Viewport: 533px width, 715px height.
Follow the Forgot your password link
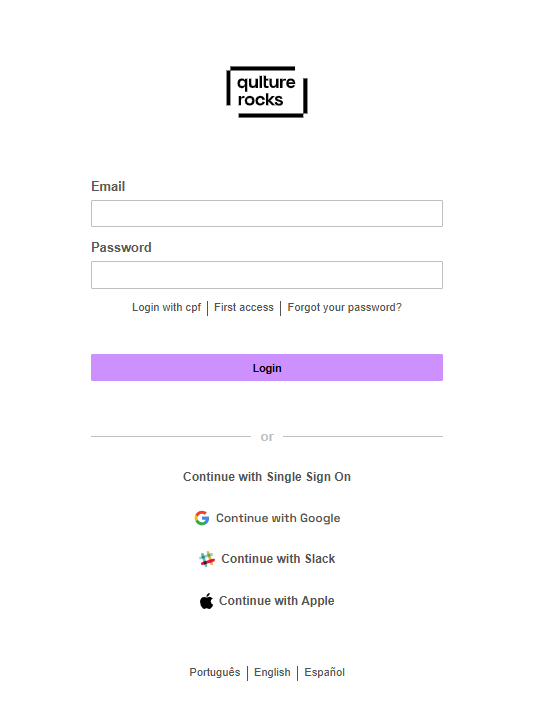(x=345, y=307)
